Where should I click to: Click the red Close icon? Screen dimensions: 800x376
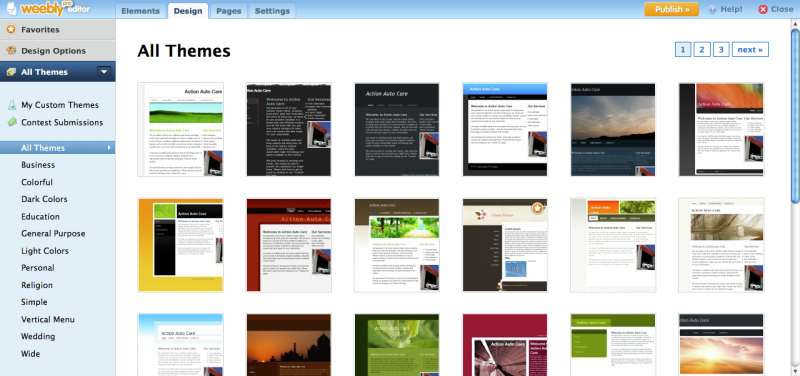(763, 9)
